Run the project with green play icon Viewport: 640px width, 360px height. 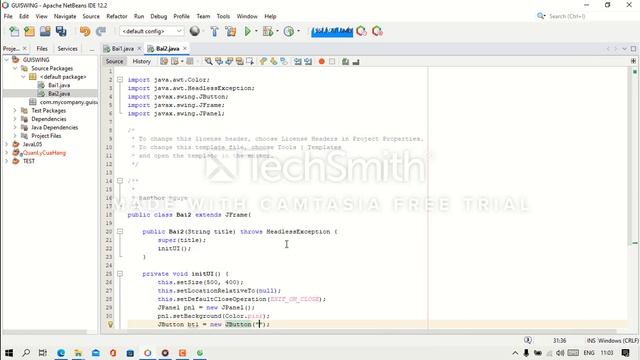[247, 31]
